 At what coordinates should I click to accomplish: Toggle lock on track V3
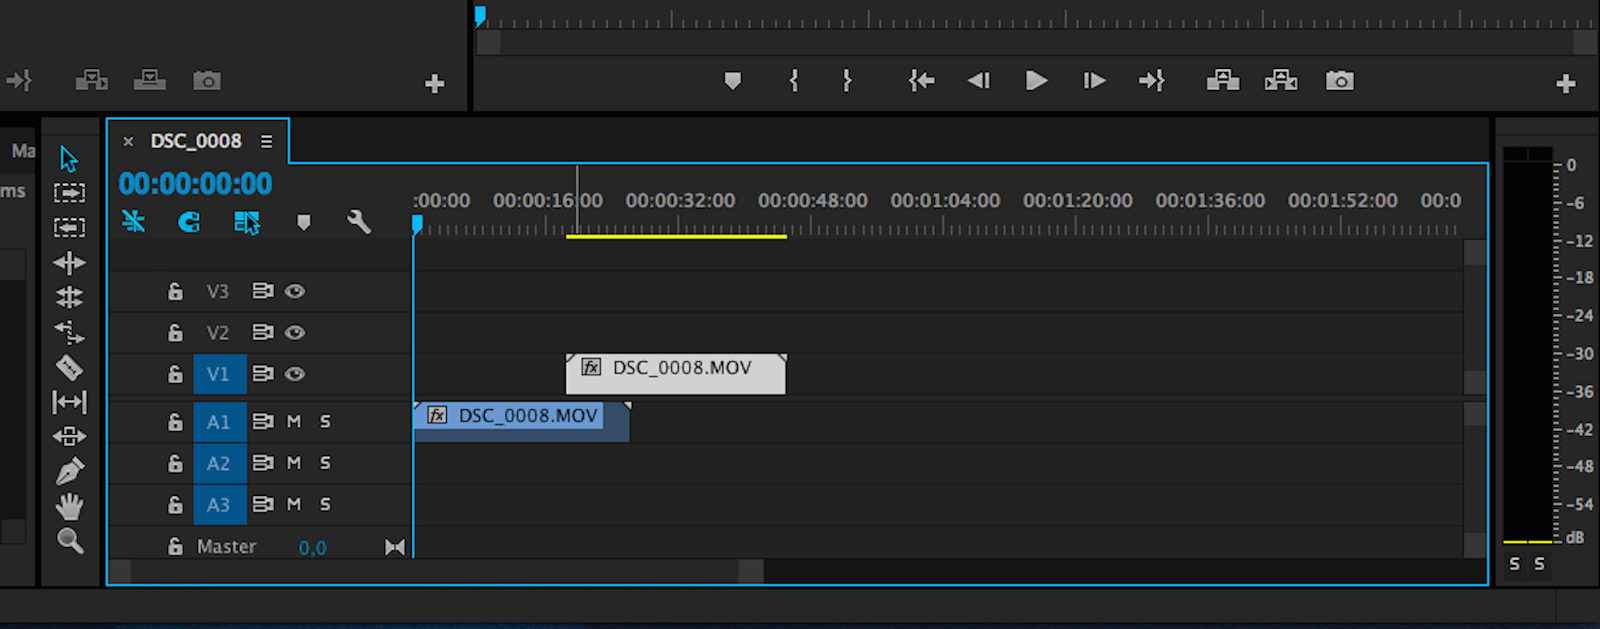pyautogui.click(x=175, y=291)
